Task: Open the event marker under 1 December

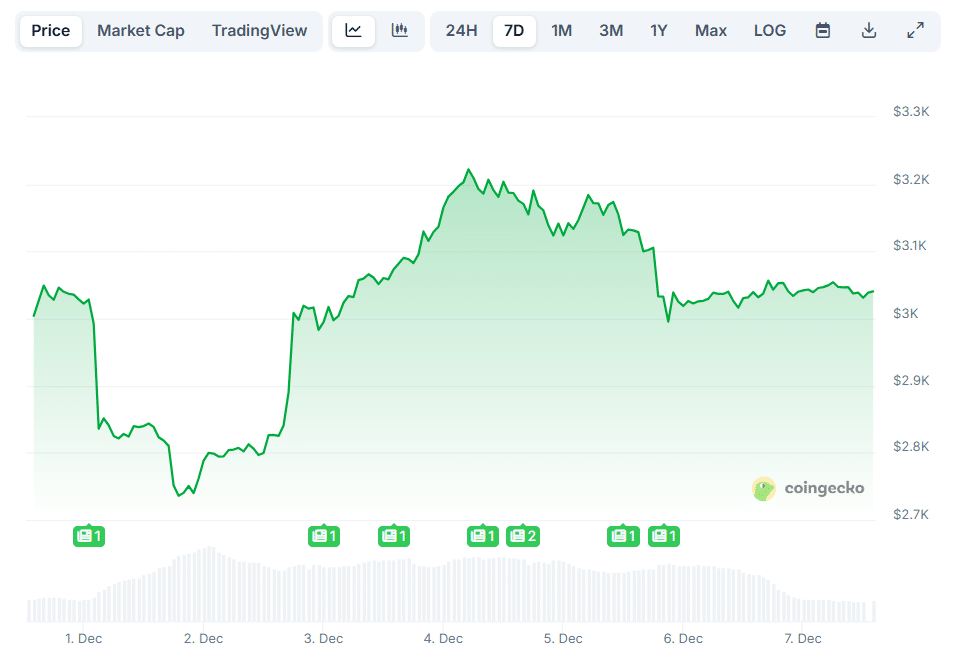Action: click(89, 536)
